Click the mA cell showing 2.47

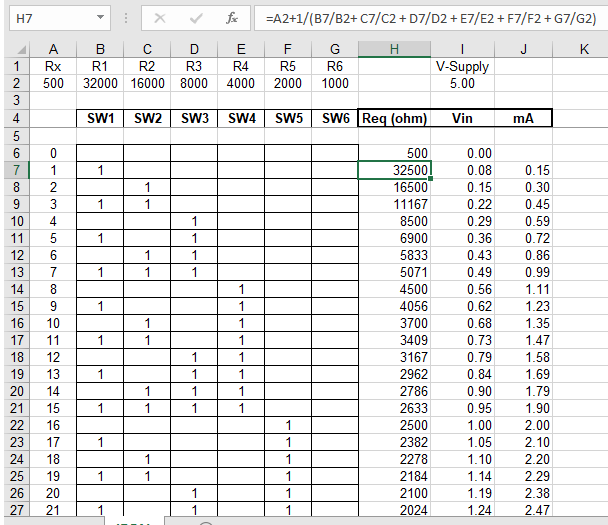(523, 509)
